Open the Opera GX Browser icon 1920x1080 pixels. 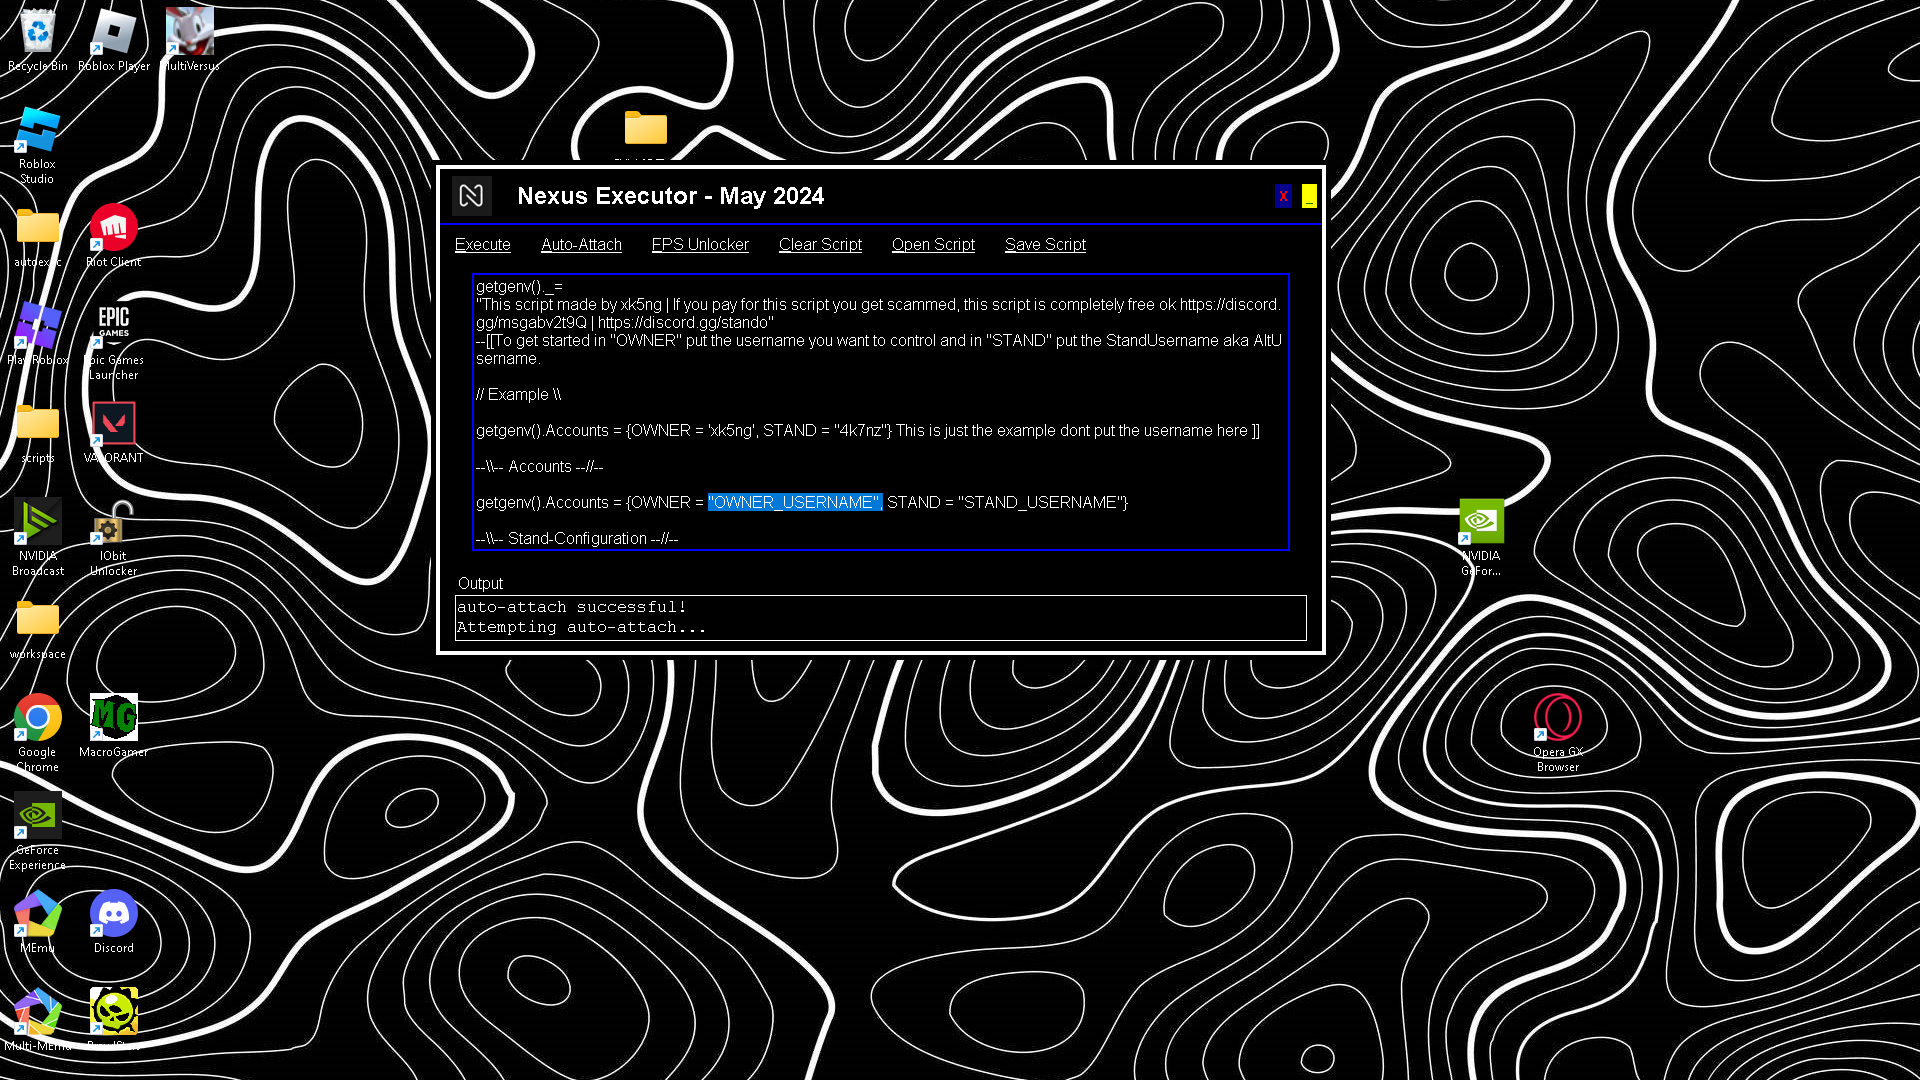1557,718
